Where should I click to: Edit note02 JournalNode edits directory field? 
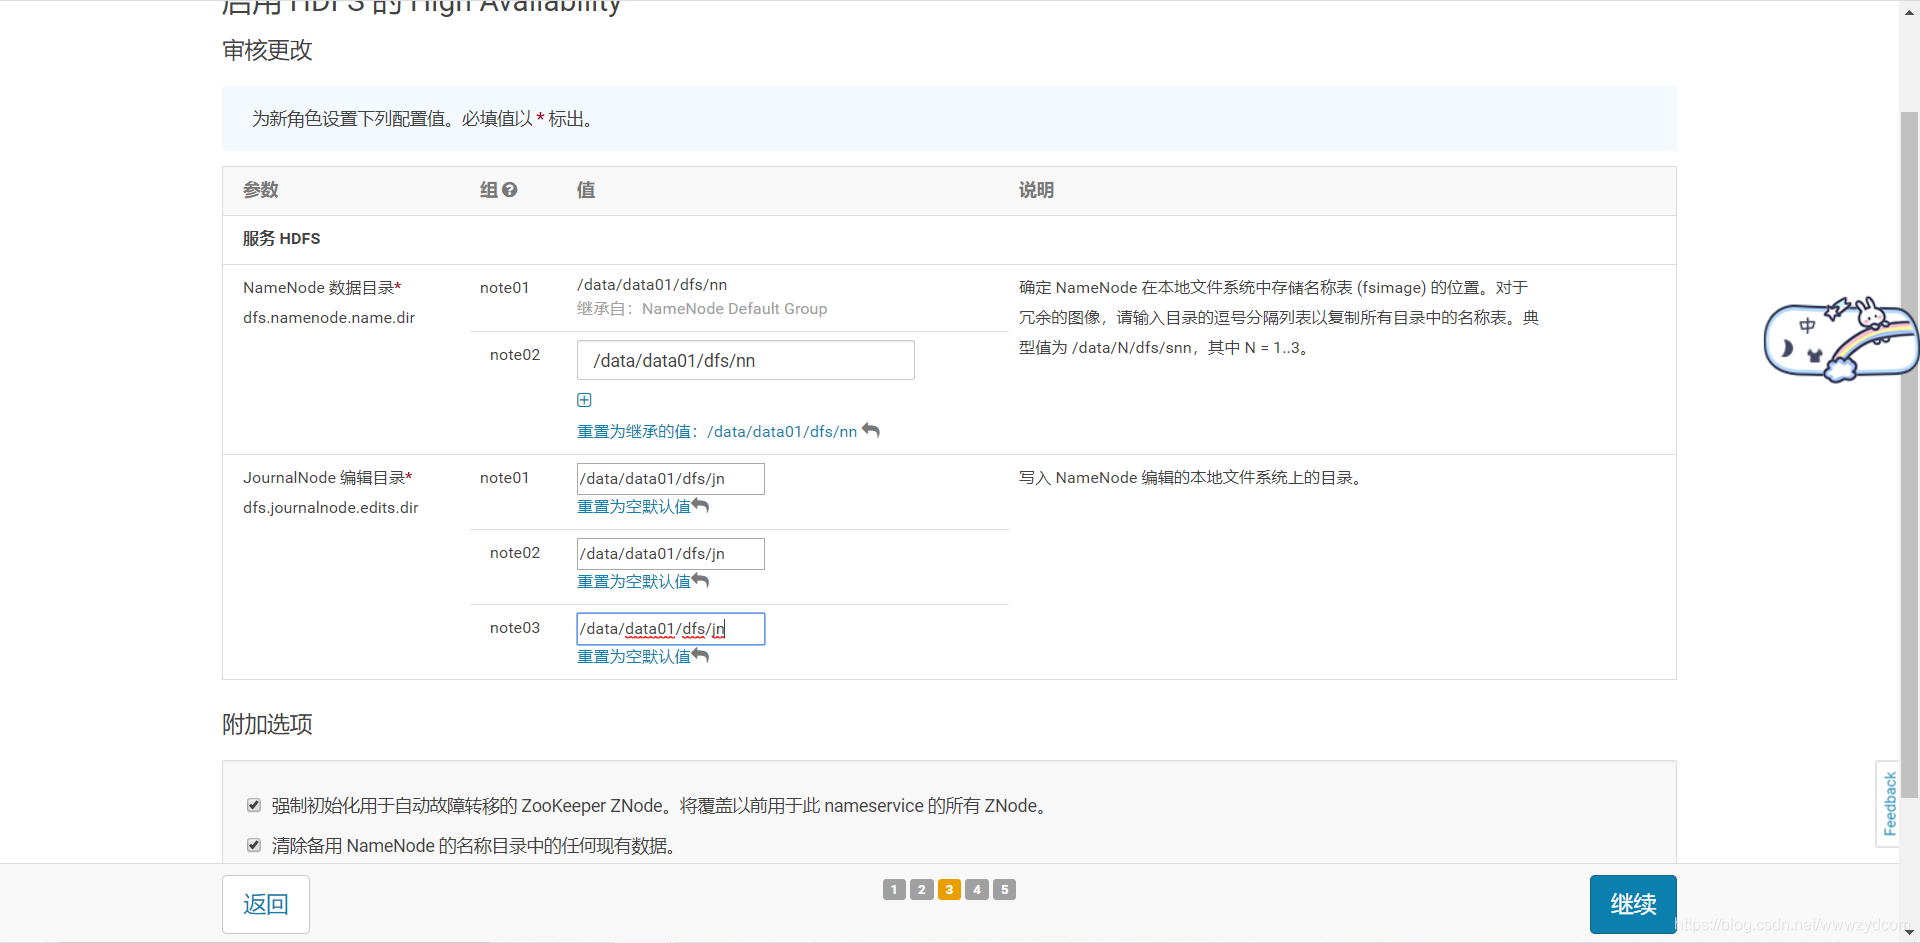[671, 554]
